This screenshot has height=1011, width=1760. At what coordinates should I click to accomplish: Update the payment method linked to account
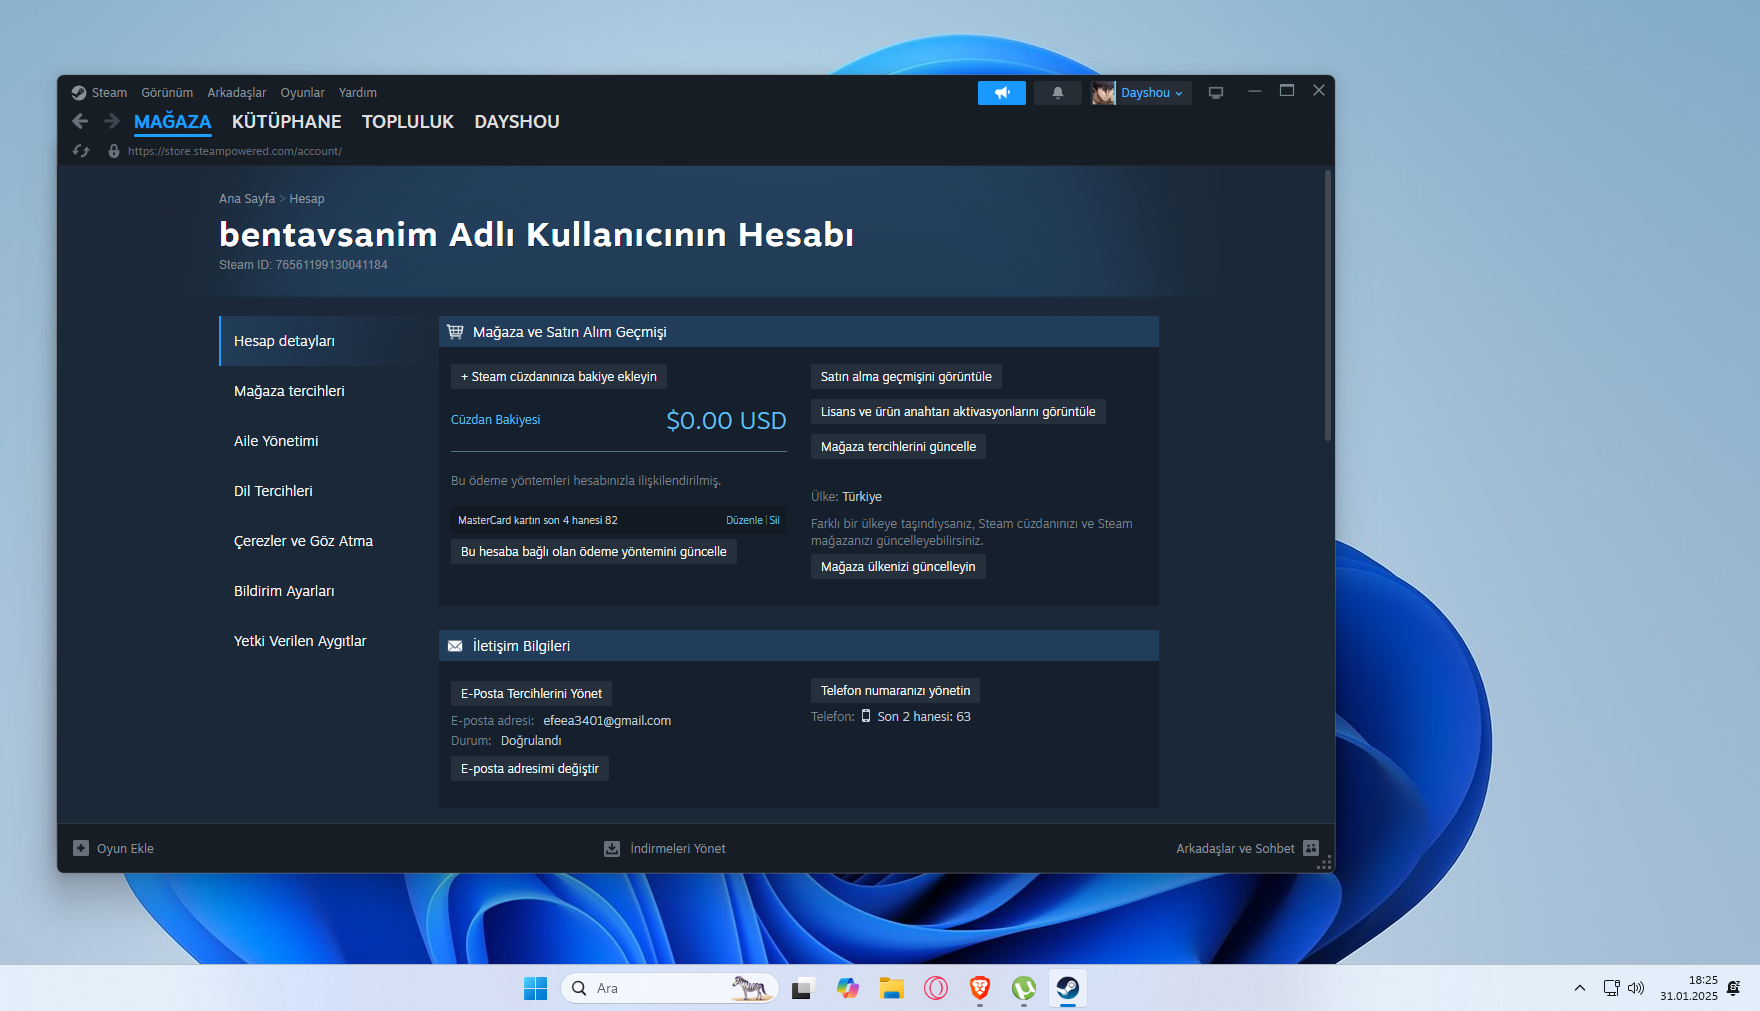point(594,552)
